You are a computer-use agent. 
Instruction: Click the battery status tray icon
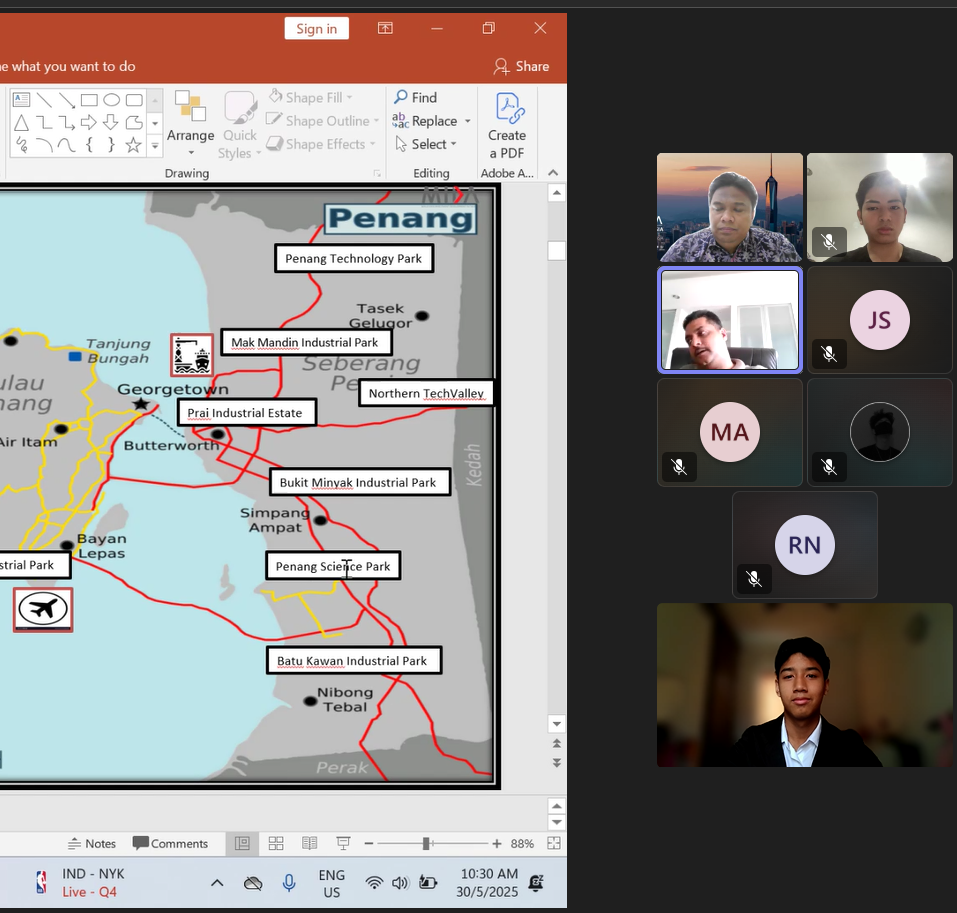point(428,883)
